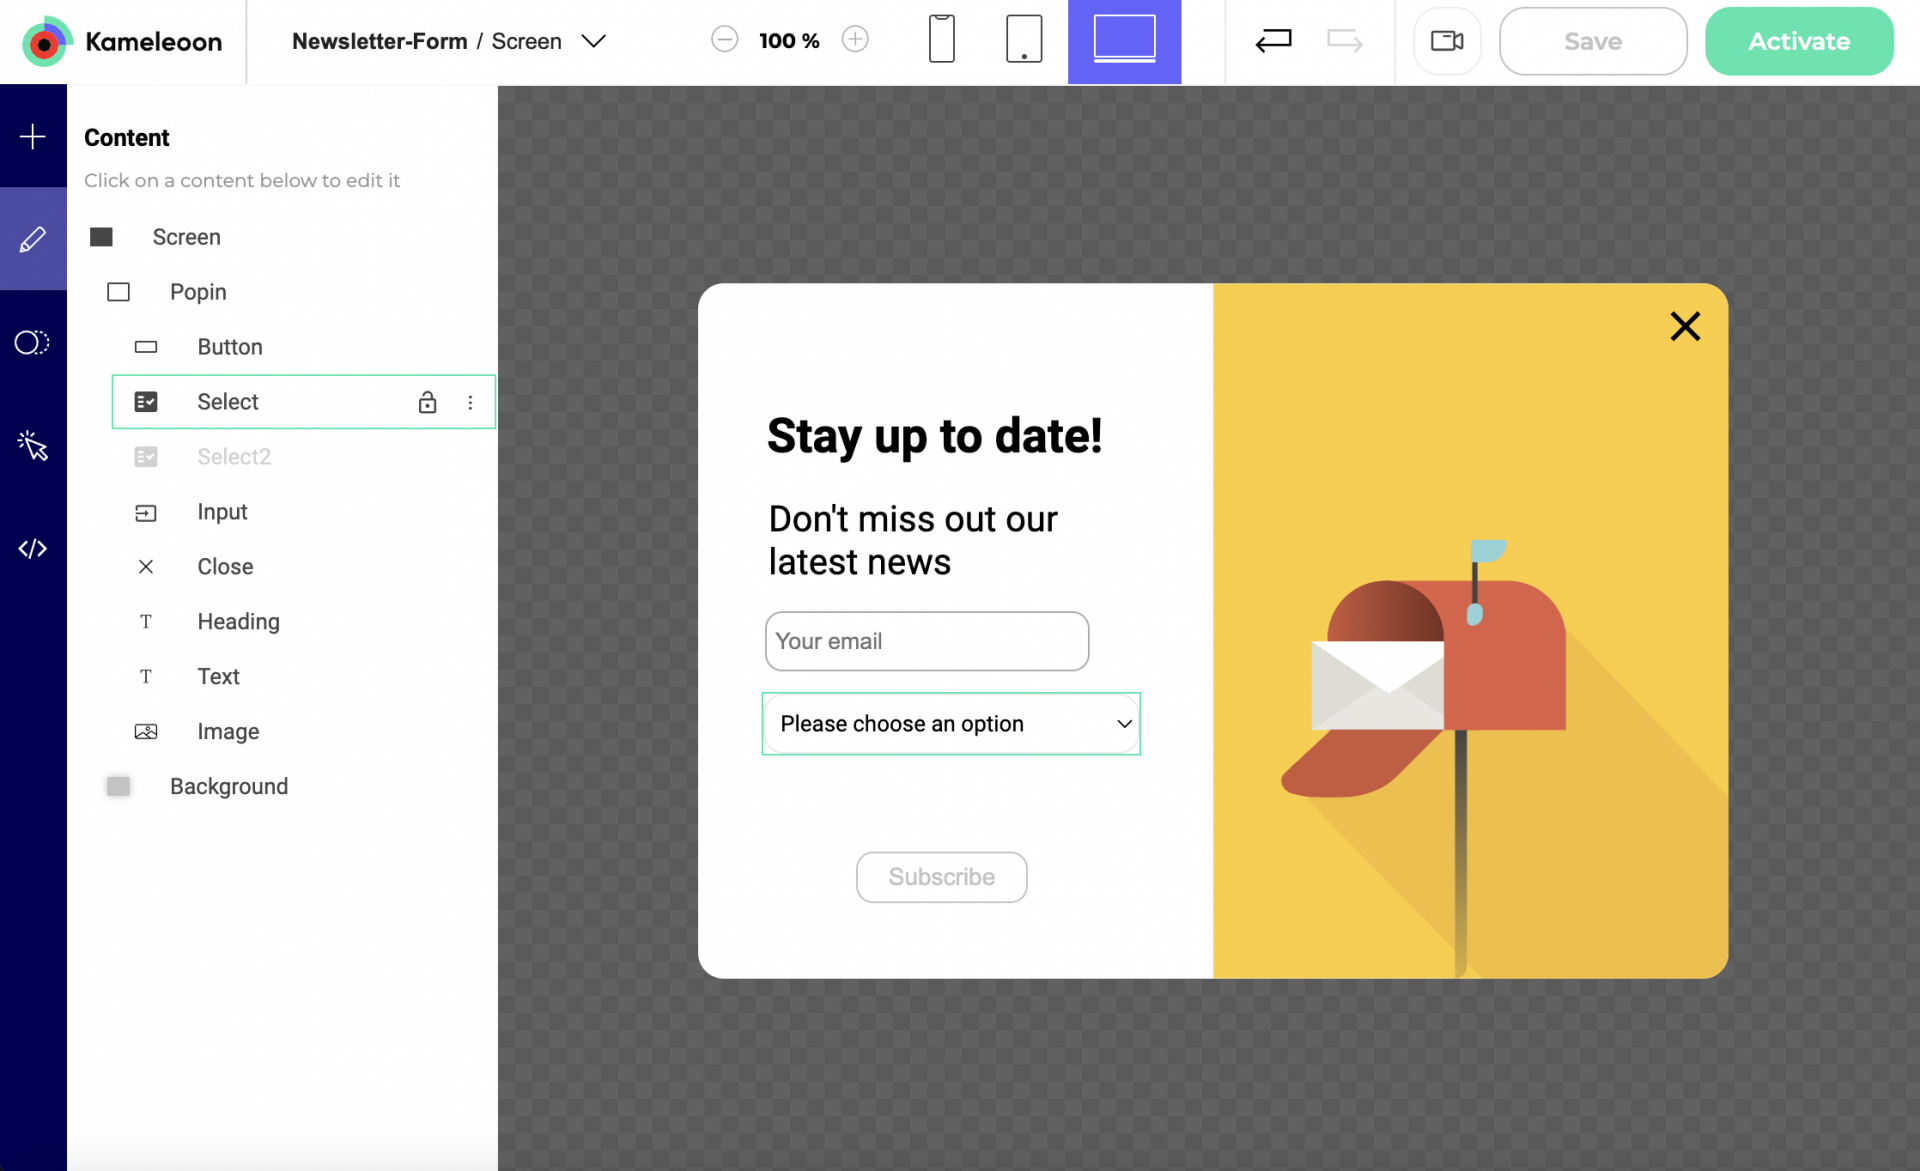This screenshot has height=1171, width=1920.
Task: Click the Image layer picture icon
Action: [146, 732]
